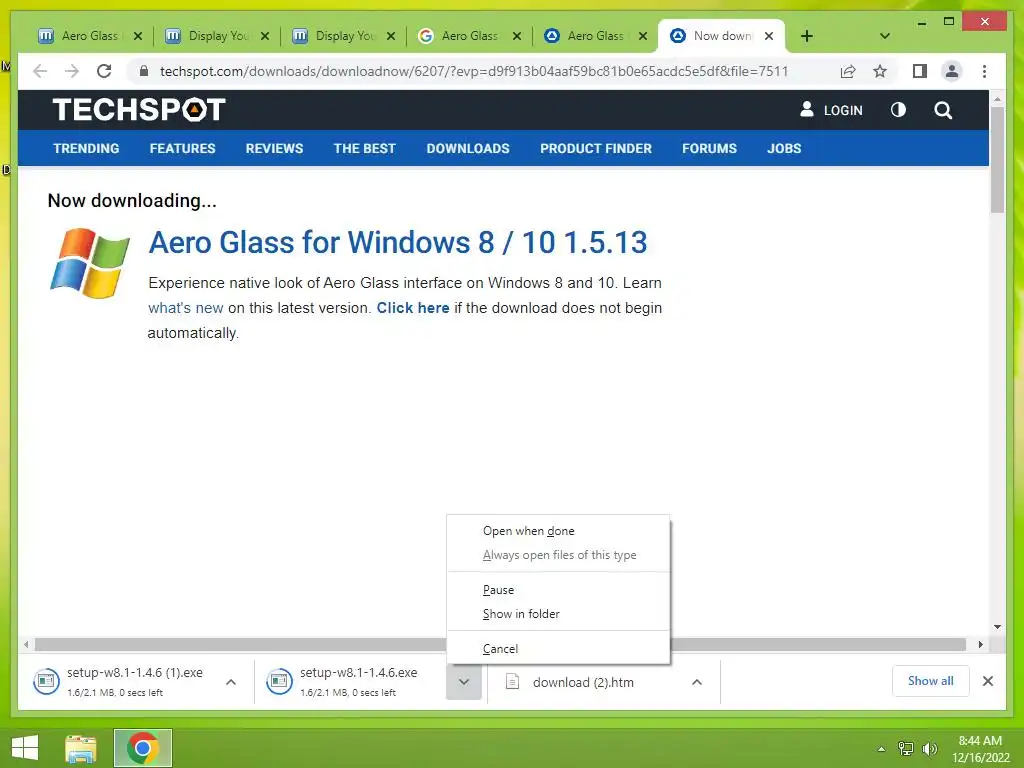Click the "what's new" link

(185, 308)
